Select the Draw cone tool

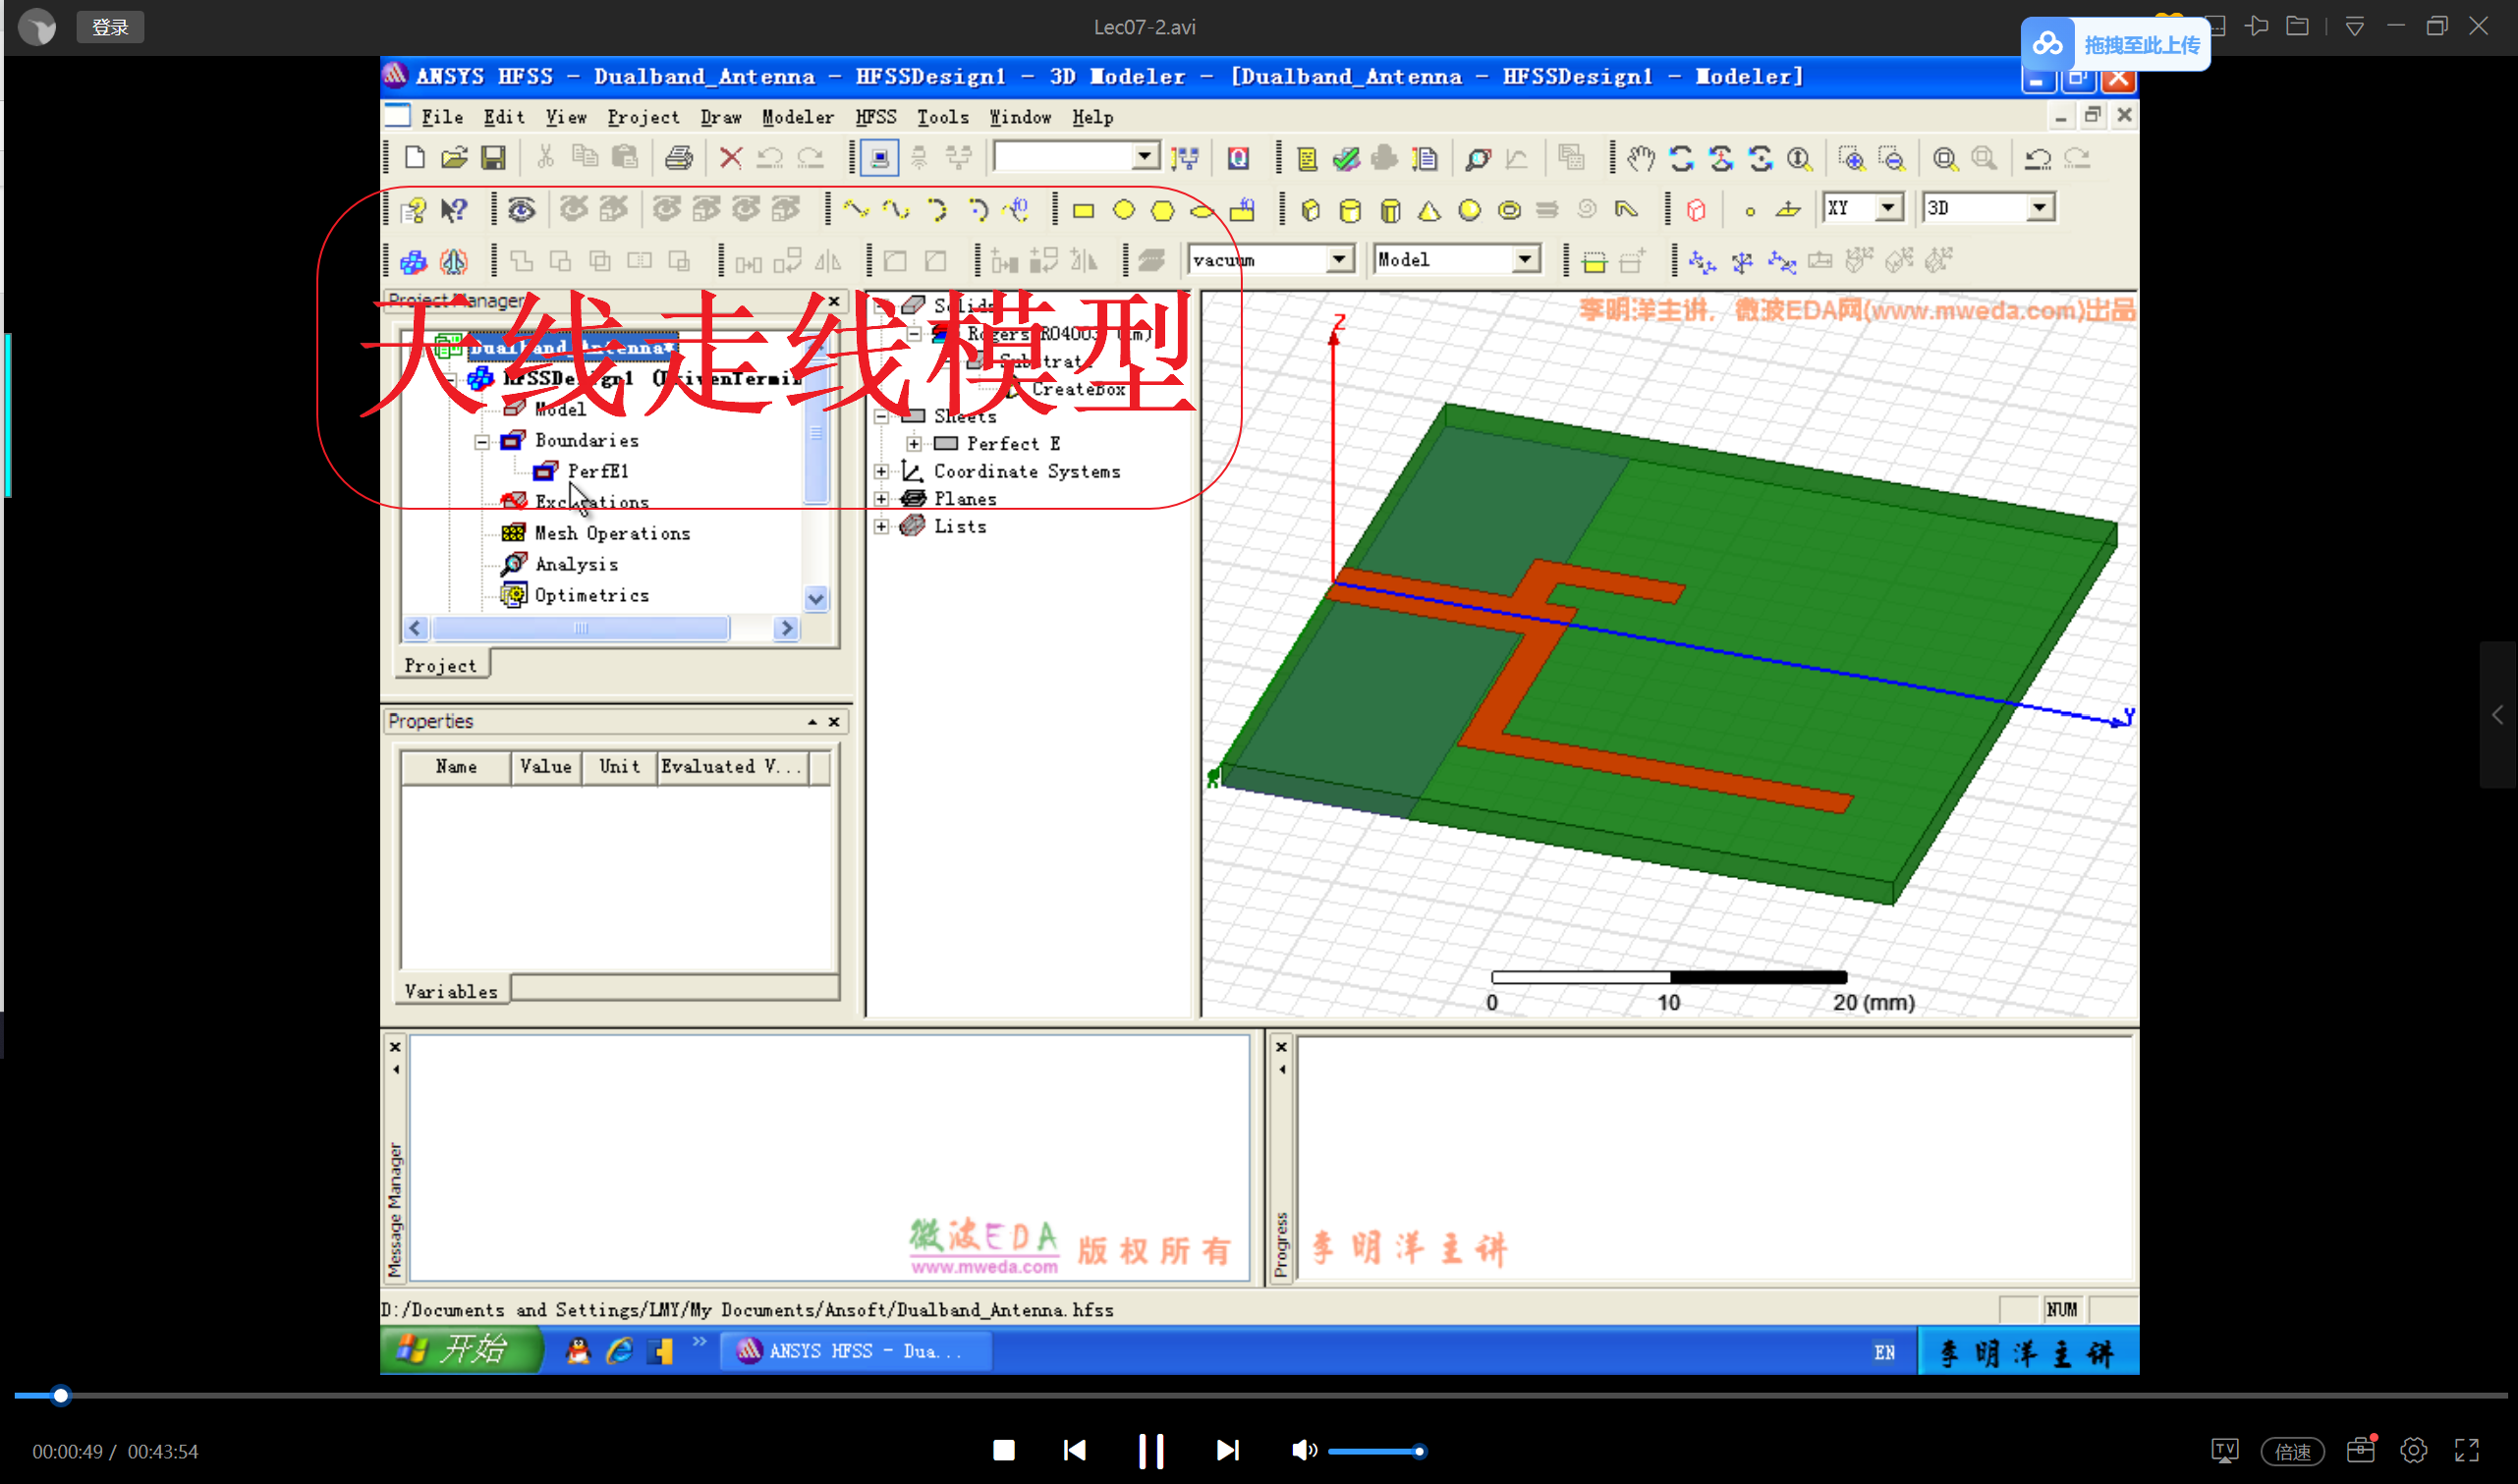point(1429,210)
